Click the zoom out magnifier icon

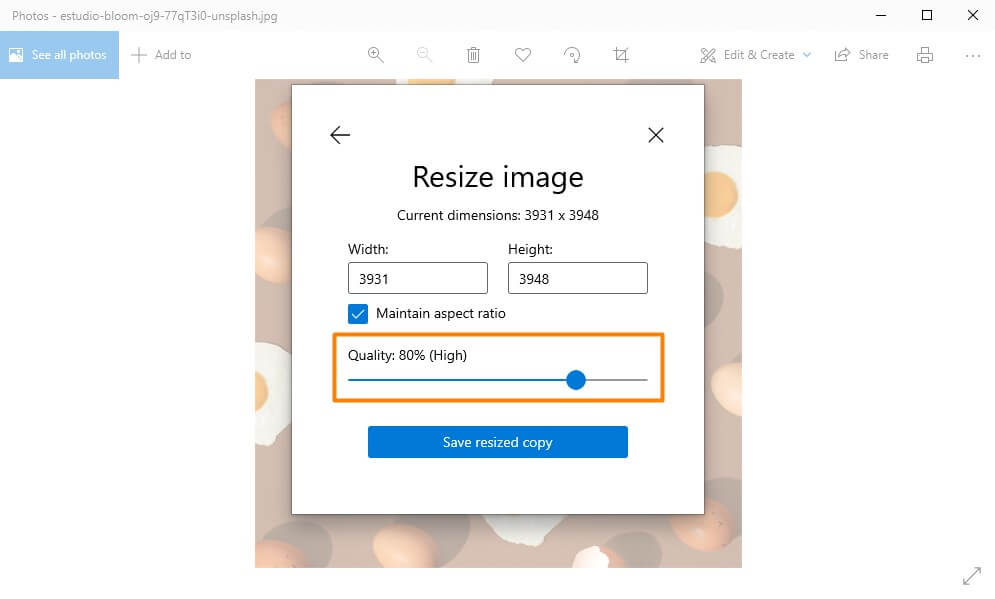tap(424, 55)
